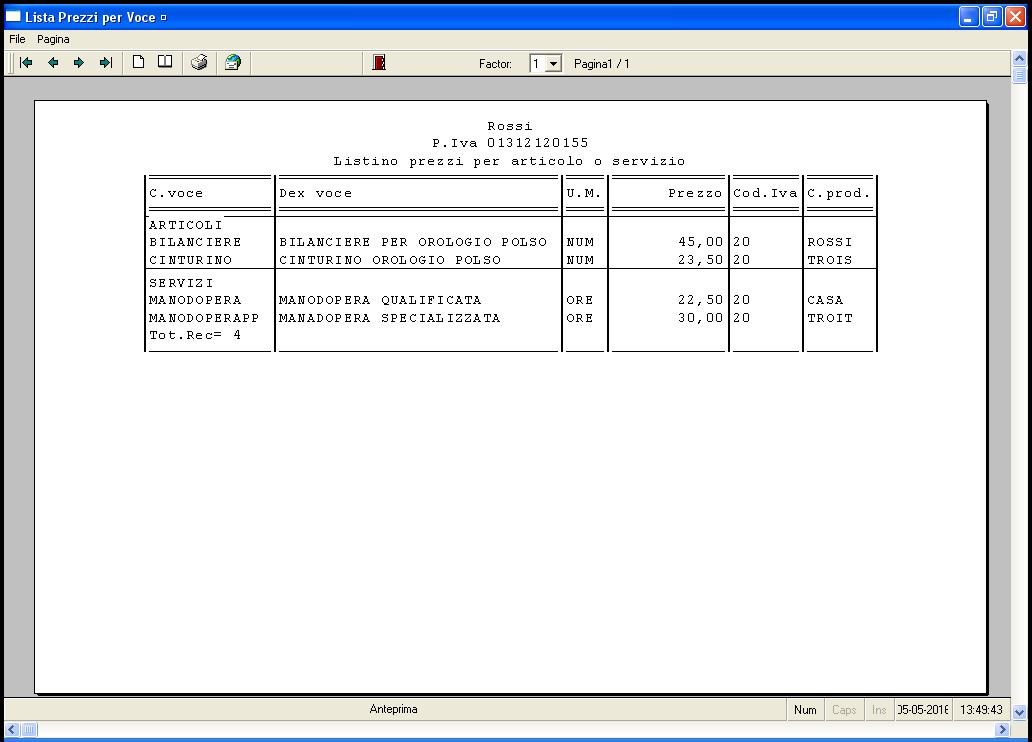Screen dimensions: 1032x742
Task: Click the price 30,00
Action: [700, 317]
